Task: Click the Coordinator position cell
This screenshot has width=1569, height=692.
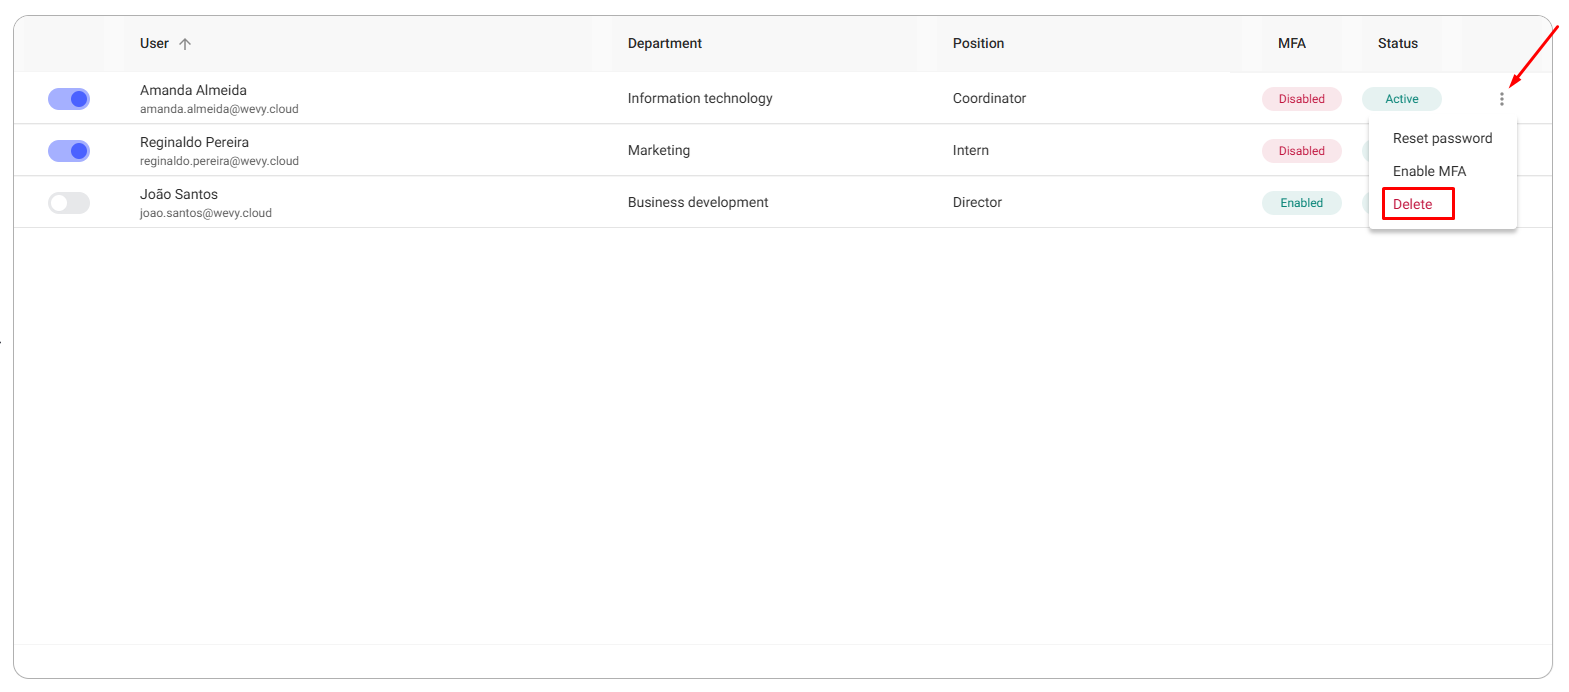Action: pos(989,98)
